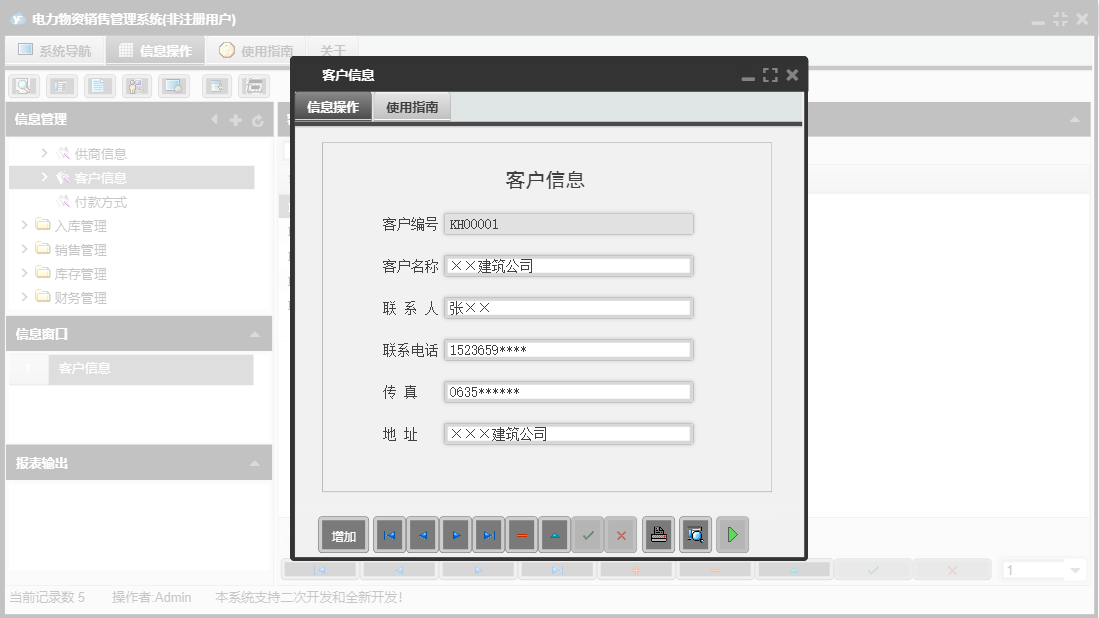This screenshot has width=1099, height=618.
Task: Run the green execute arrow
Action: pyautogui.click(x=732, y=535)
